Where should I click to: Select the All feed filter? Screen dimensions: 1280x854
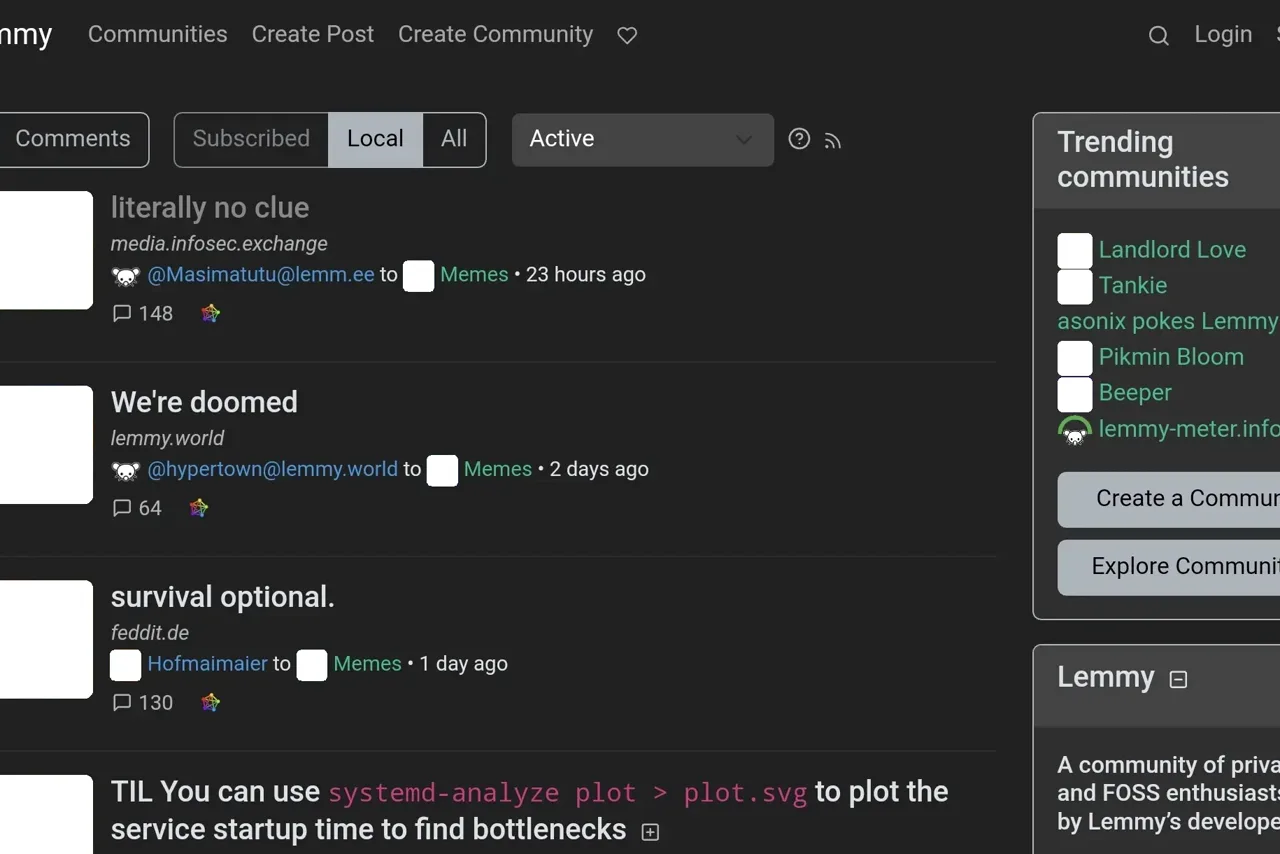pyautogui.click(x=454, y=139)
